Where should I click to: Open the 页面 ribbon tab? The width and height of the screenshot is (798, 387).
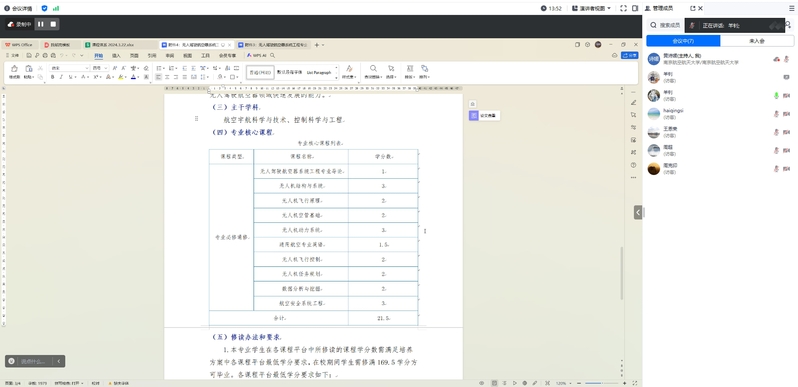point(134,55)
